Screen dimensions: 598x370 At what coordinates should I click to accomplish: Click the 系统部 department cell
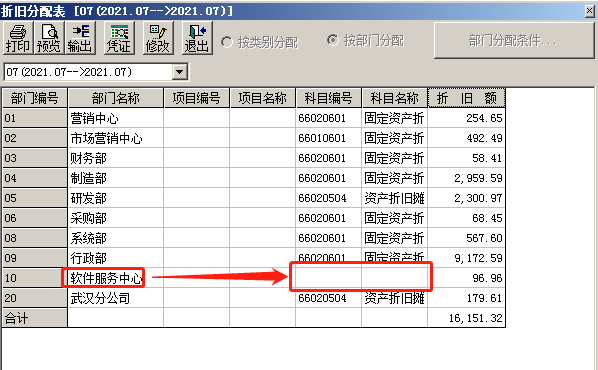tap(116, 238)
